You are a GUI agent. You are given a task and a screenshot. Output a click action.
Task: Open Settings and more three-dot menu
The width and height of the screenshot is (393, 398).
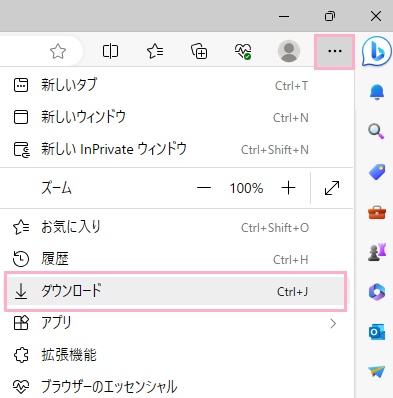pos(334,51)
